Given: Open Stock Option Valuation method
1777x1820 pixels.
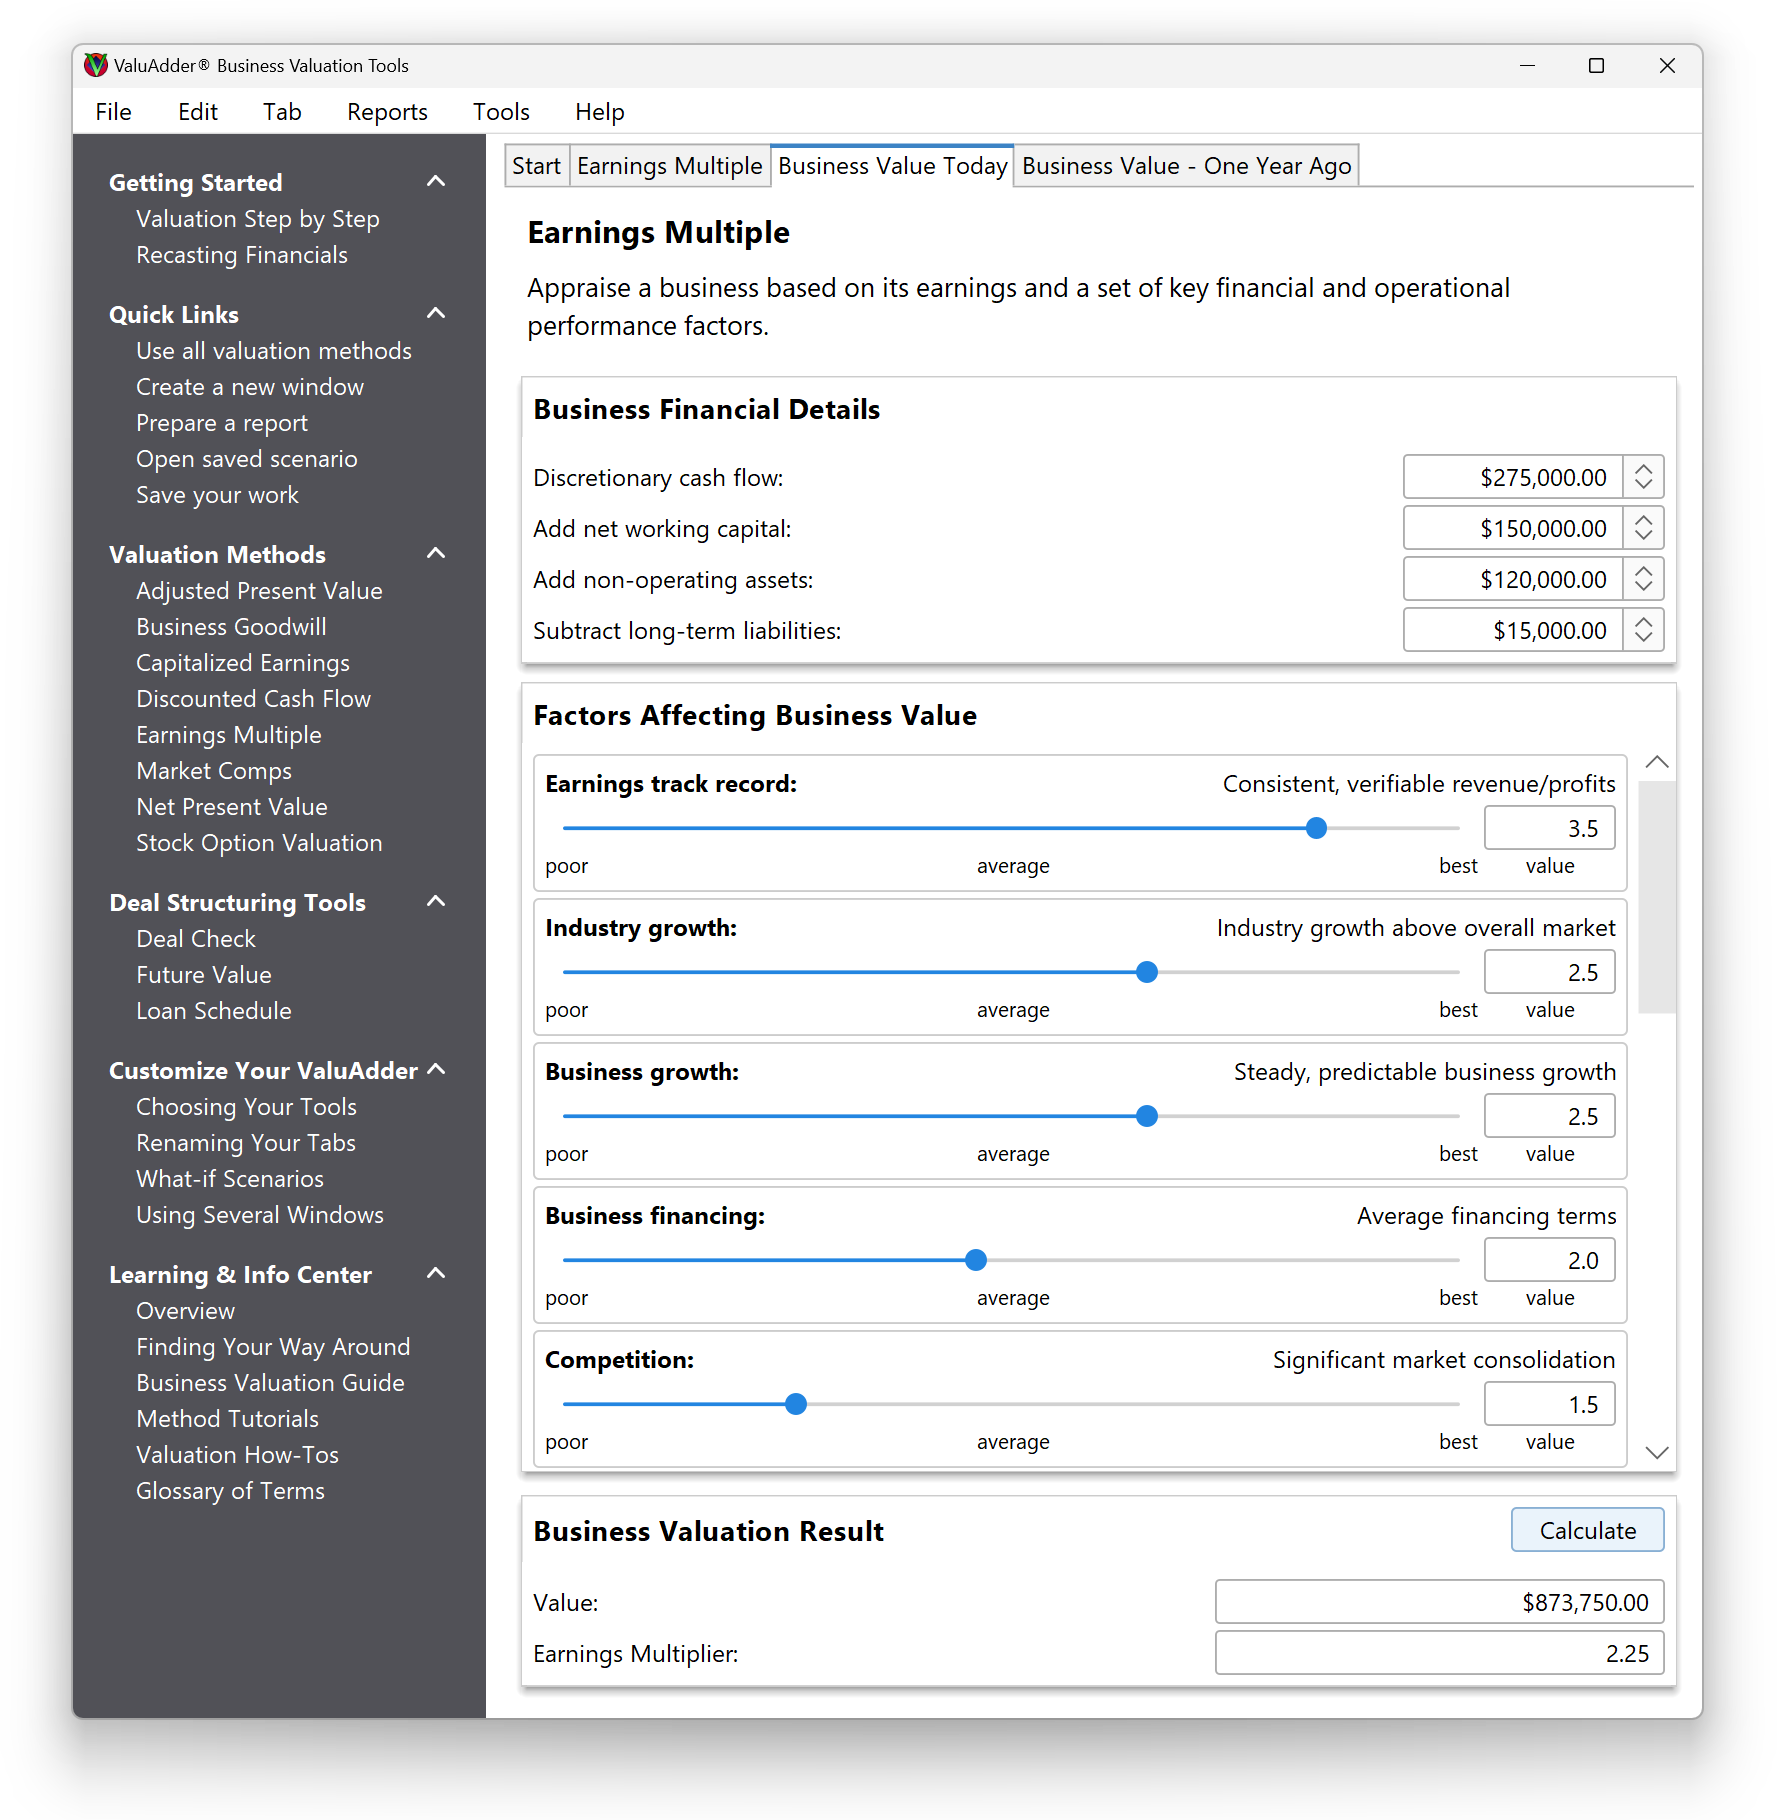Looking at the screenshot, I should [259, 843].
